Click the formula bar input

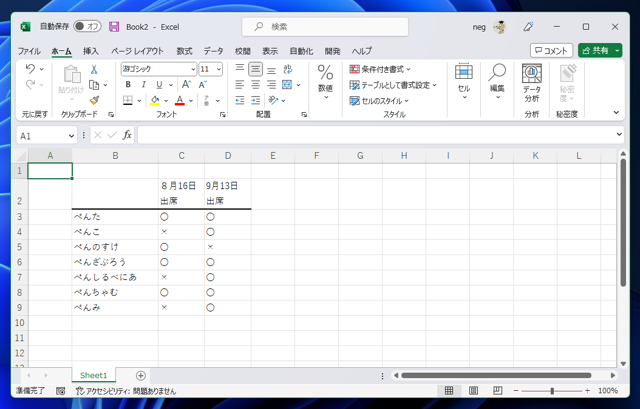pos(376,135)
